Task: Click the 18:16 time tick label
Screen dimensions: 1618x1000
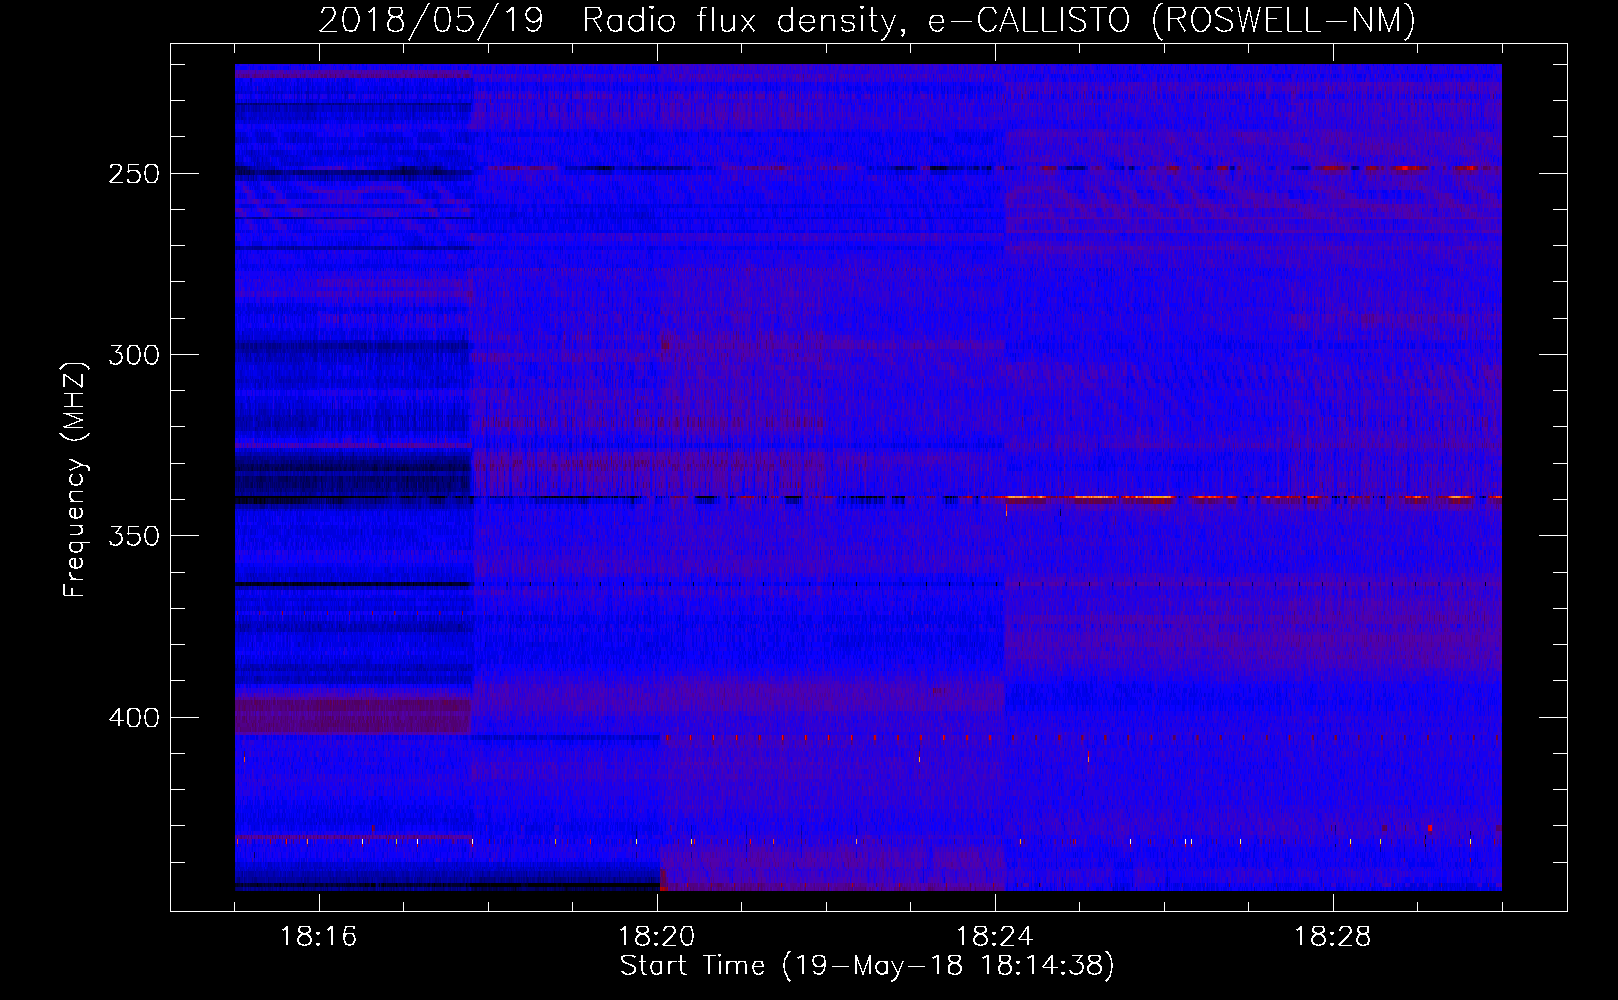Action: (319, 937)
